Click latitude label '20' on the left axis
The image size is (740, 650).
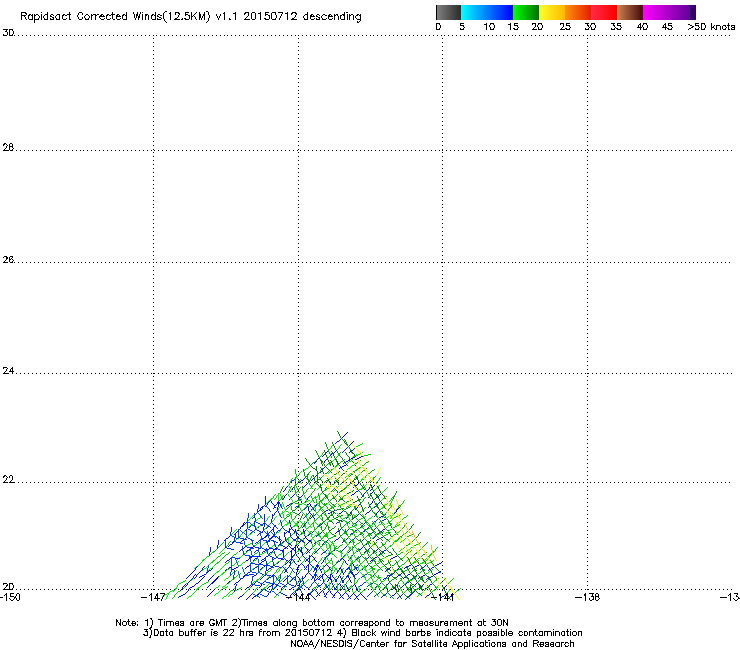[8, 587]
